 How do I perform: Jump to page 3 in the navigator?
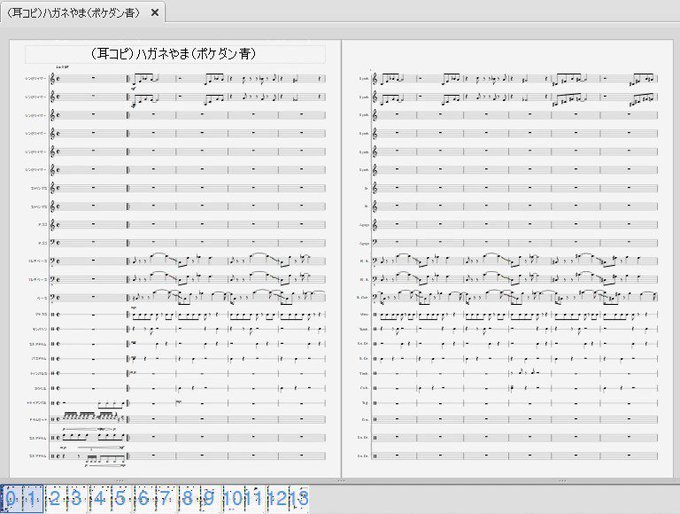point(77,498)
